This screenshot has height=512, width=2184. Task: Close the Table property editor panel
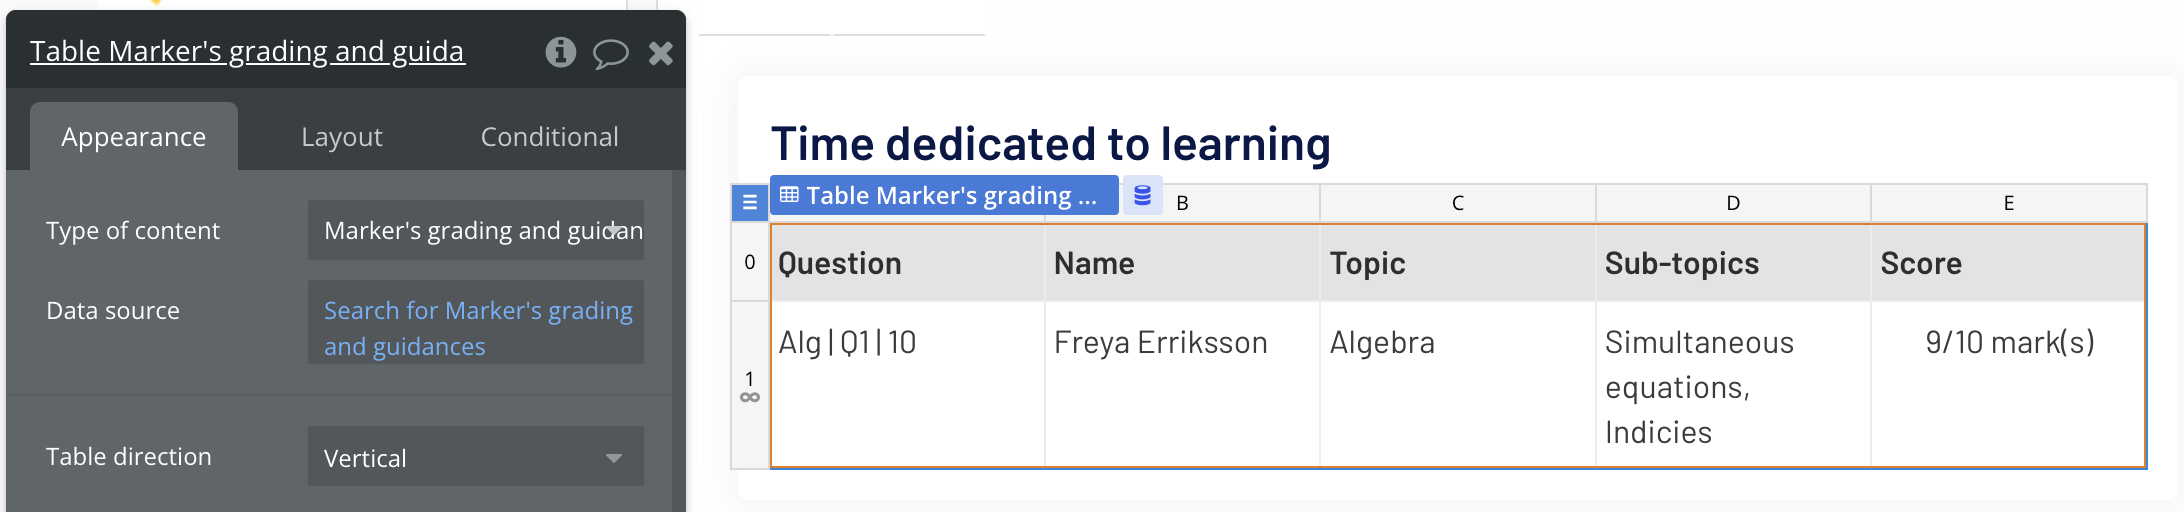click(660, 53)
